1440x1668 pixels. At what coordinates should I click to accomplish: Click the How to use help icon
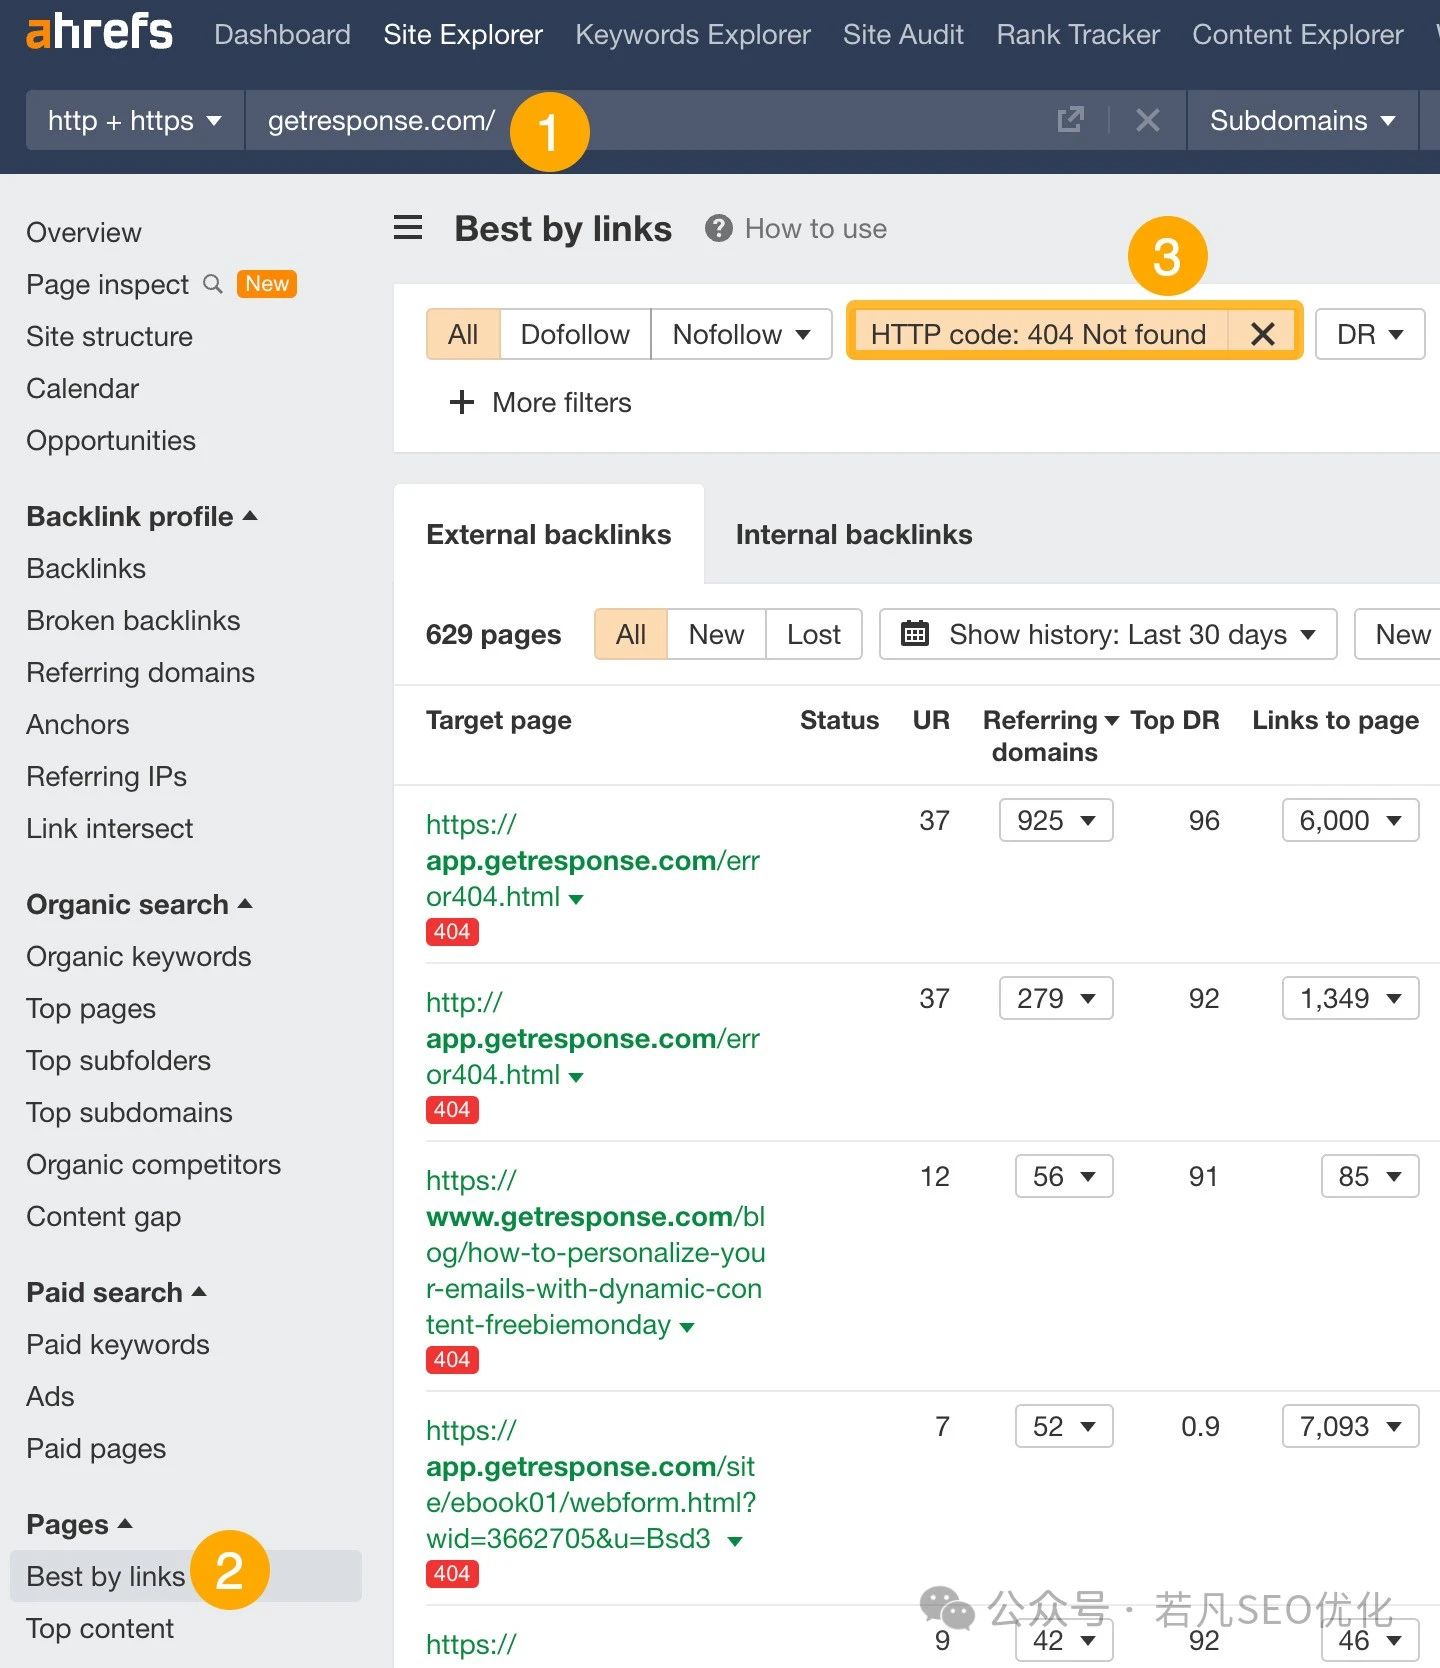tap(718, 229)
